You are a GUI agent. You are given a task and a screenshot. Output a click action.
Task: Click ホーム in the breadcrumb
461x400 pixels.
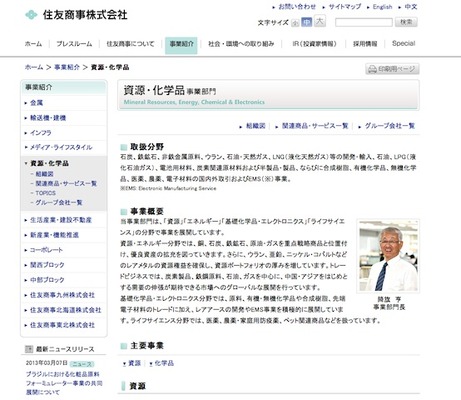34,67
